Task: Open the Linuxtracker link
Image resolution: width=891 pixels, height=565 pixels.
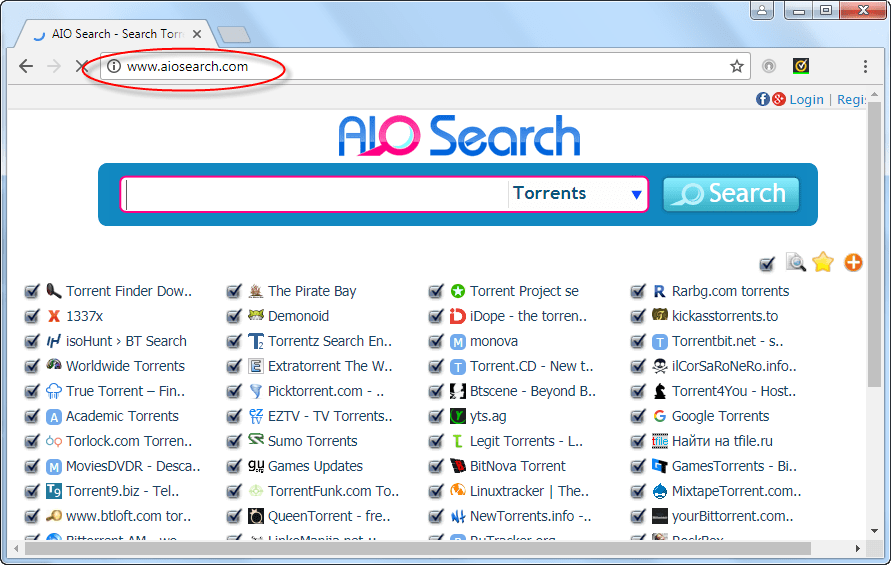Action: 529,491
